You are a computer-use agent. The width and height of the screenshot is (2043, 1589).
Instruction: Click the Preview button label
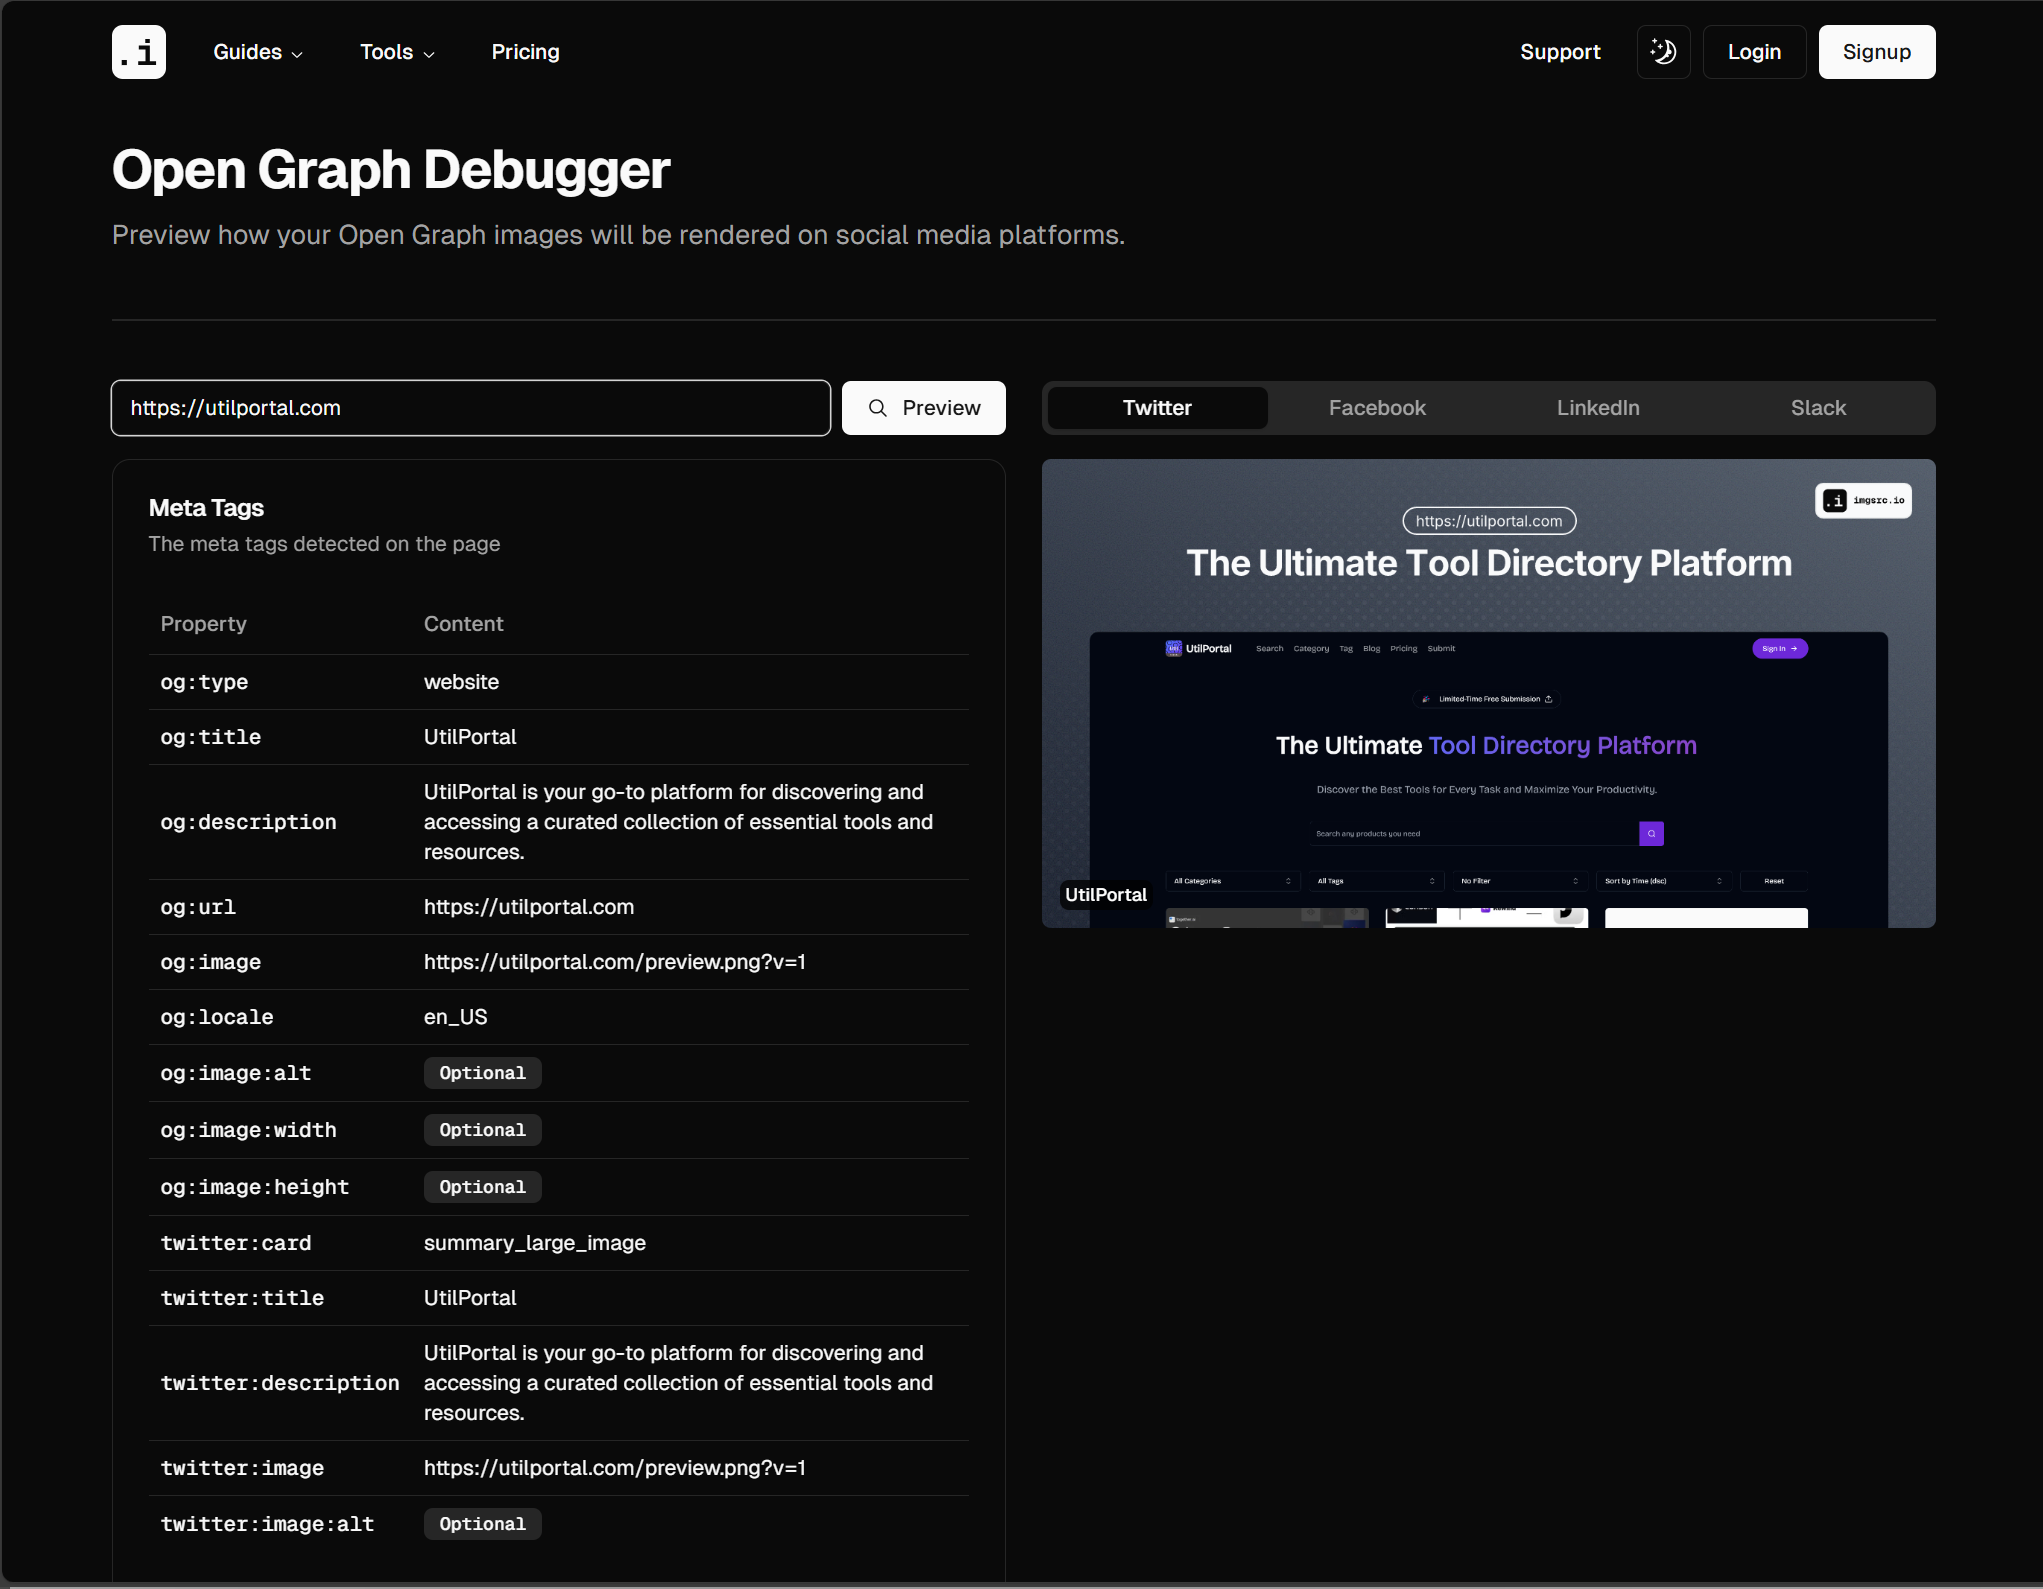(x=941, y=408)
